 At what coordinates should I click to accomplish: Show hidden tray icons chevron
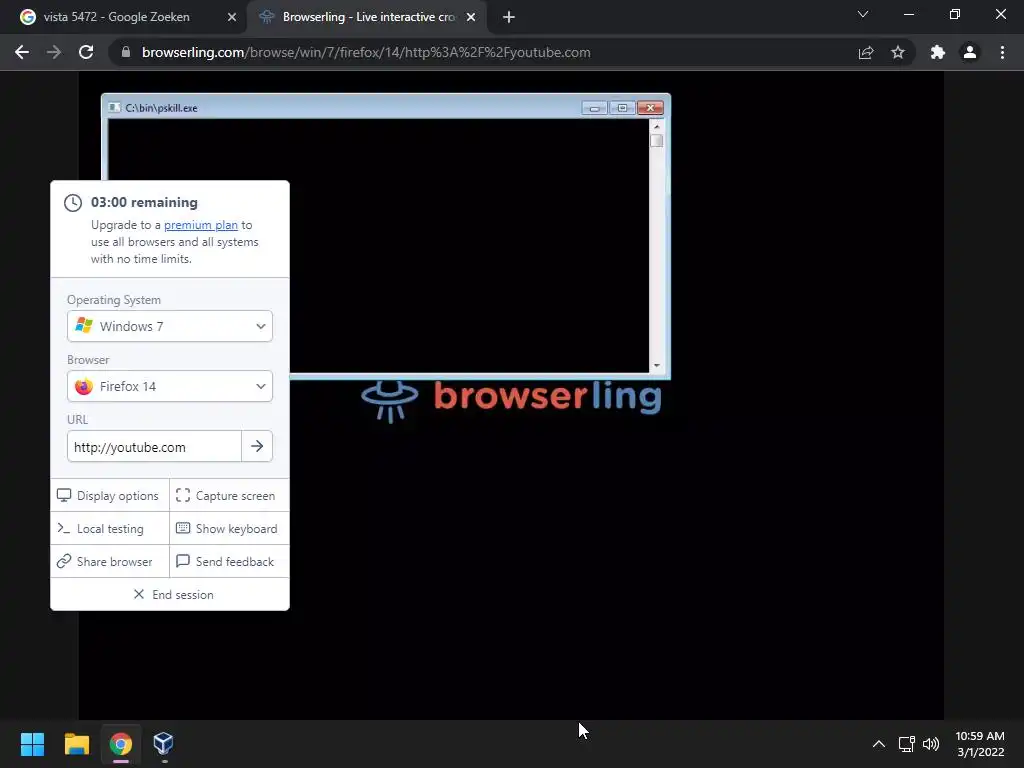[879, 743]
